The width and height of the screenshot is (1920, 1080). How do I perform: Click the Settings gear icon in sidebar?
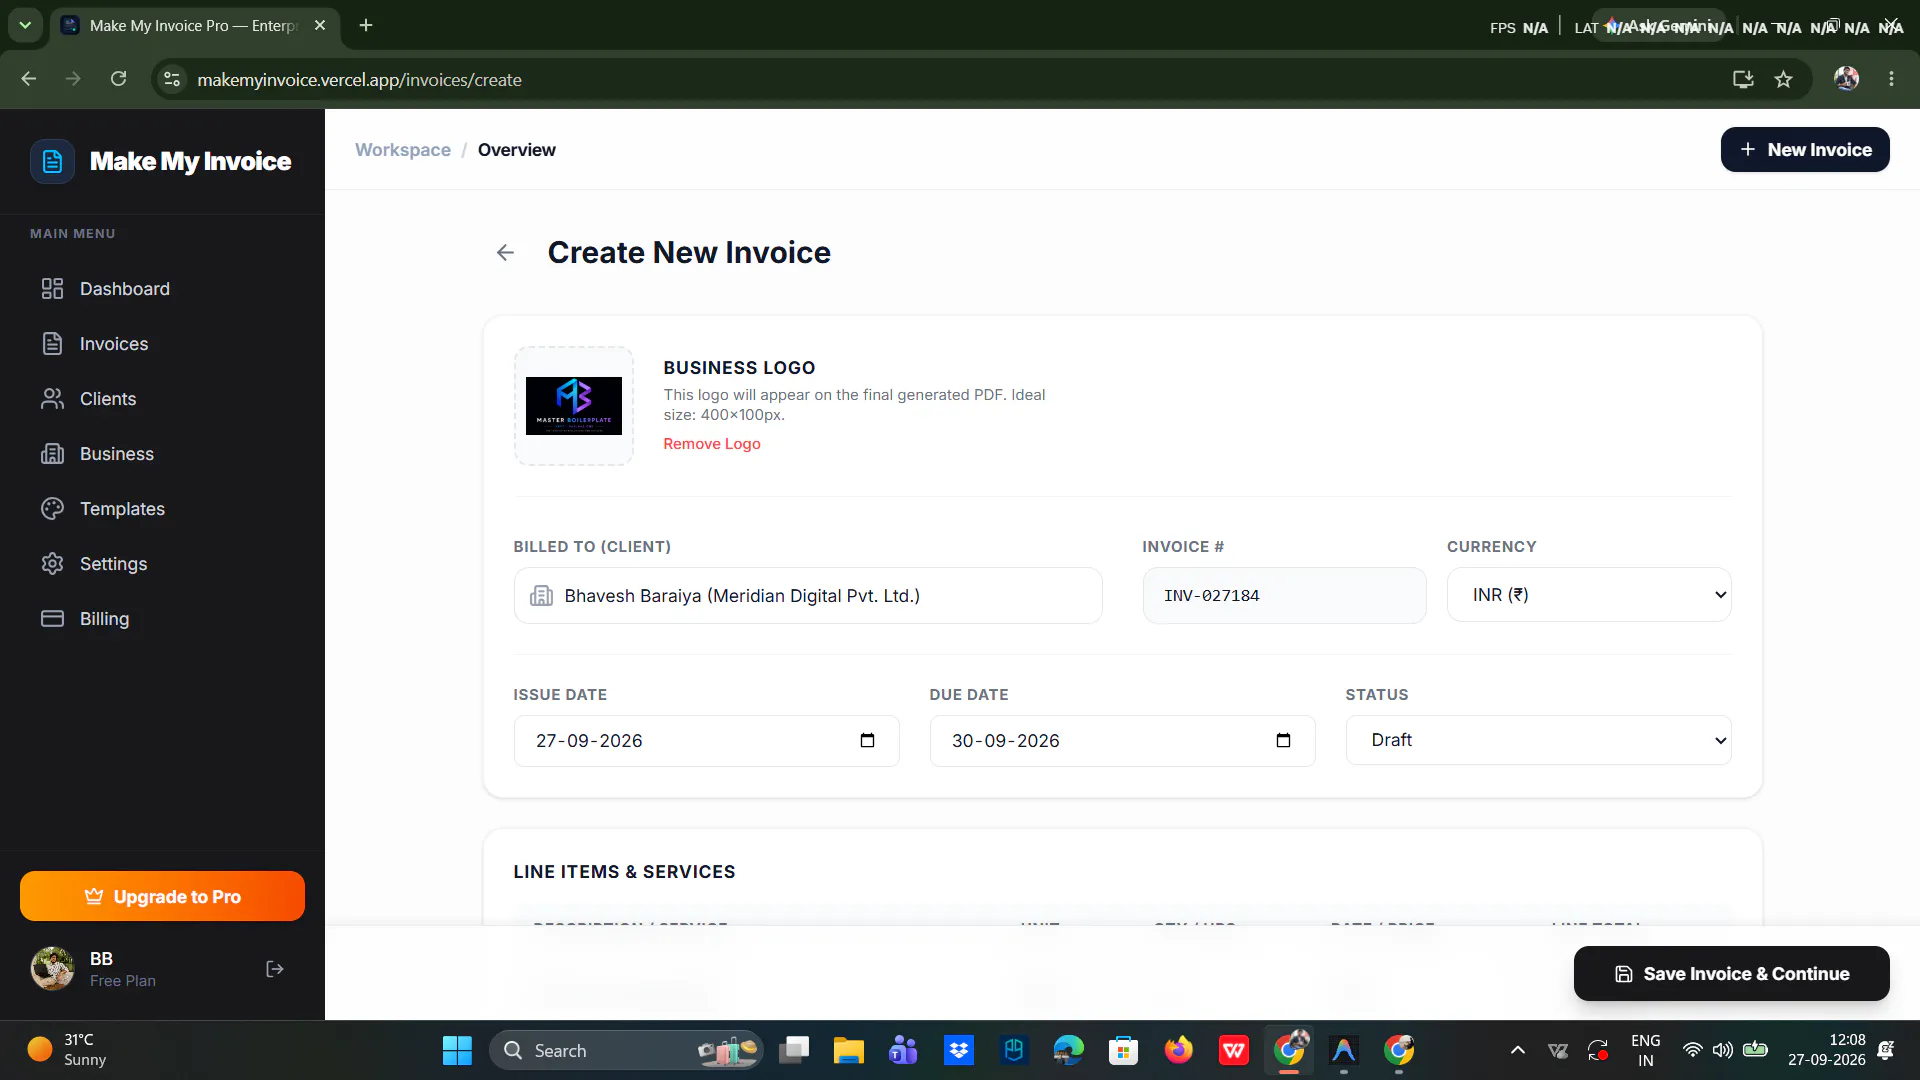tap(52, 564)
